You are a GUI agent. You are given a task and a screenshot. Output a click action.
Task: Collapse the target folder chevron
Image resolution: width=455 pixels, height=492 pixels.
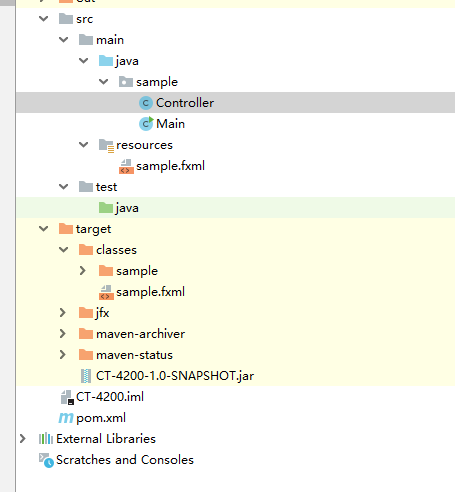tap(44, 229)
